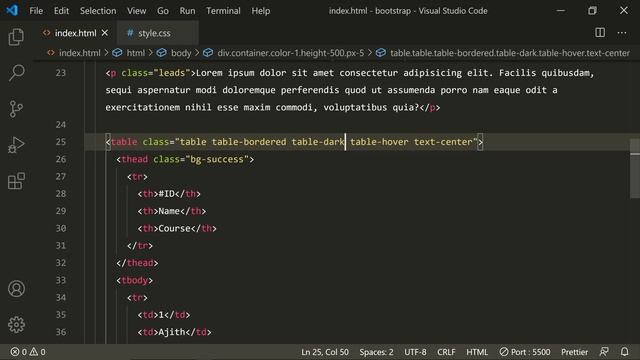
Task: Click the text "Ajith" on line 36
Action: point(172,332)
